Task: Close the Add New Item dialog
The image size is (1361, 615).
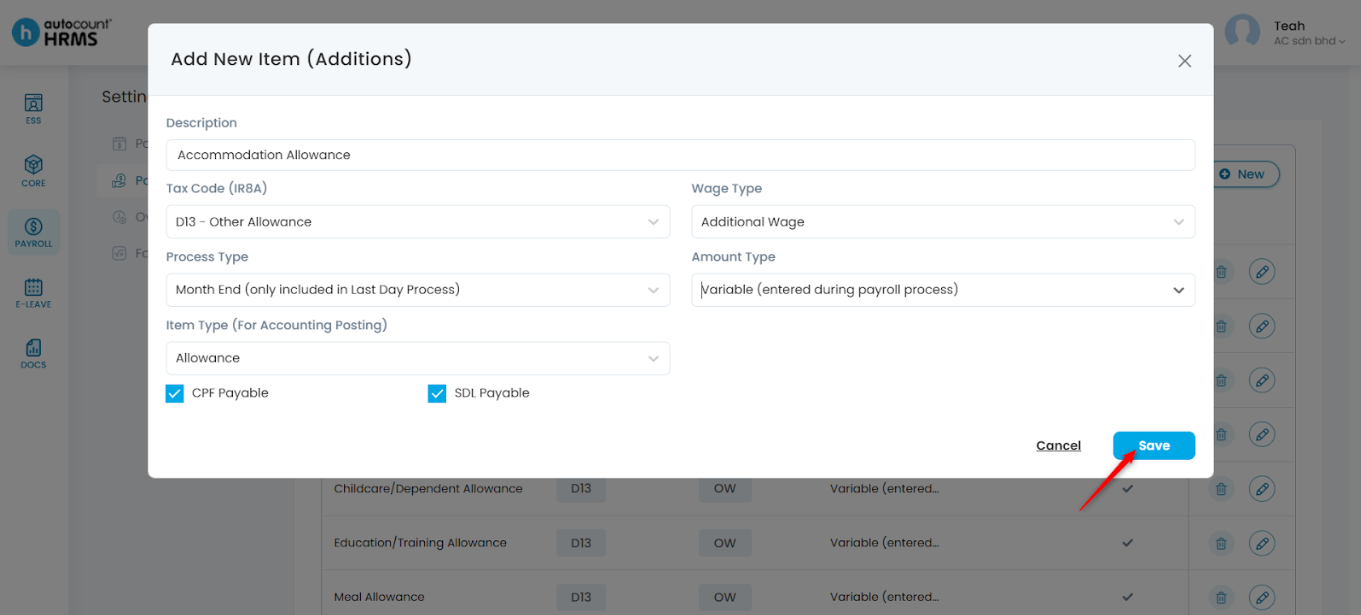Action: coord(1184,61)
